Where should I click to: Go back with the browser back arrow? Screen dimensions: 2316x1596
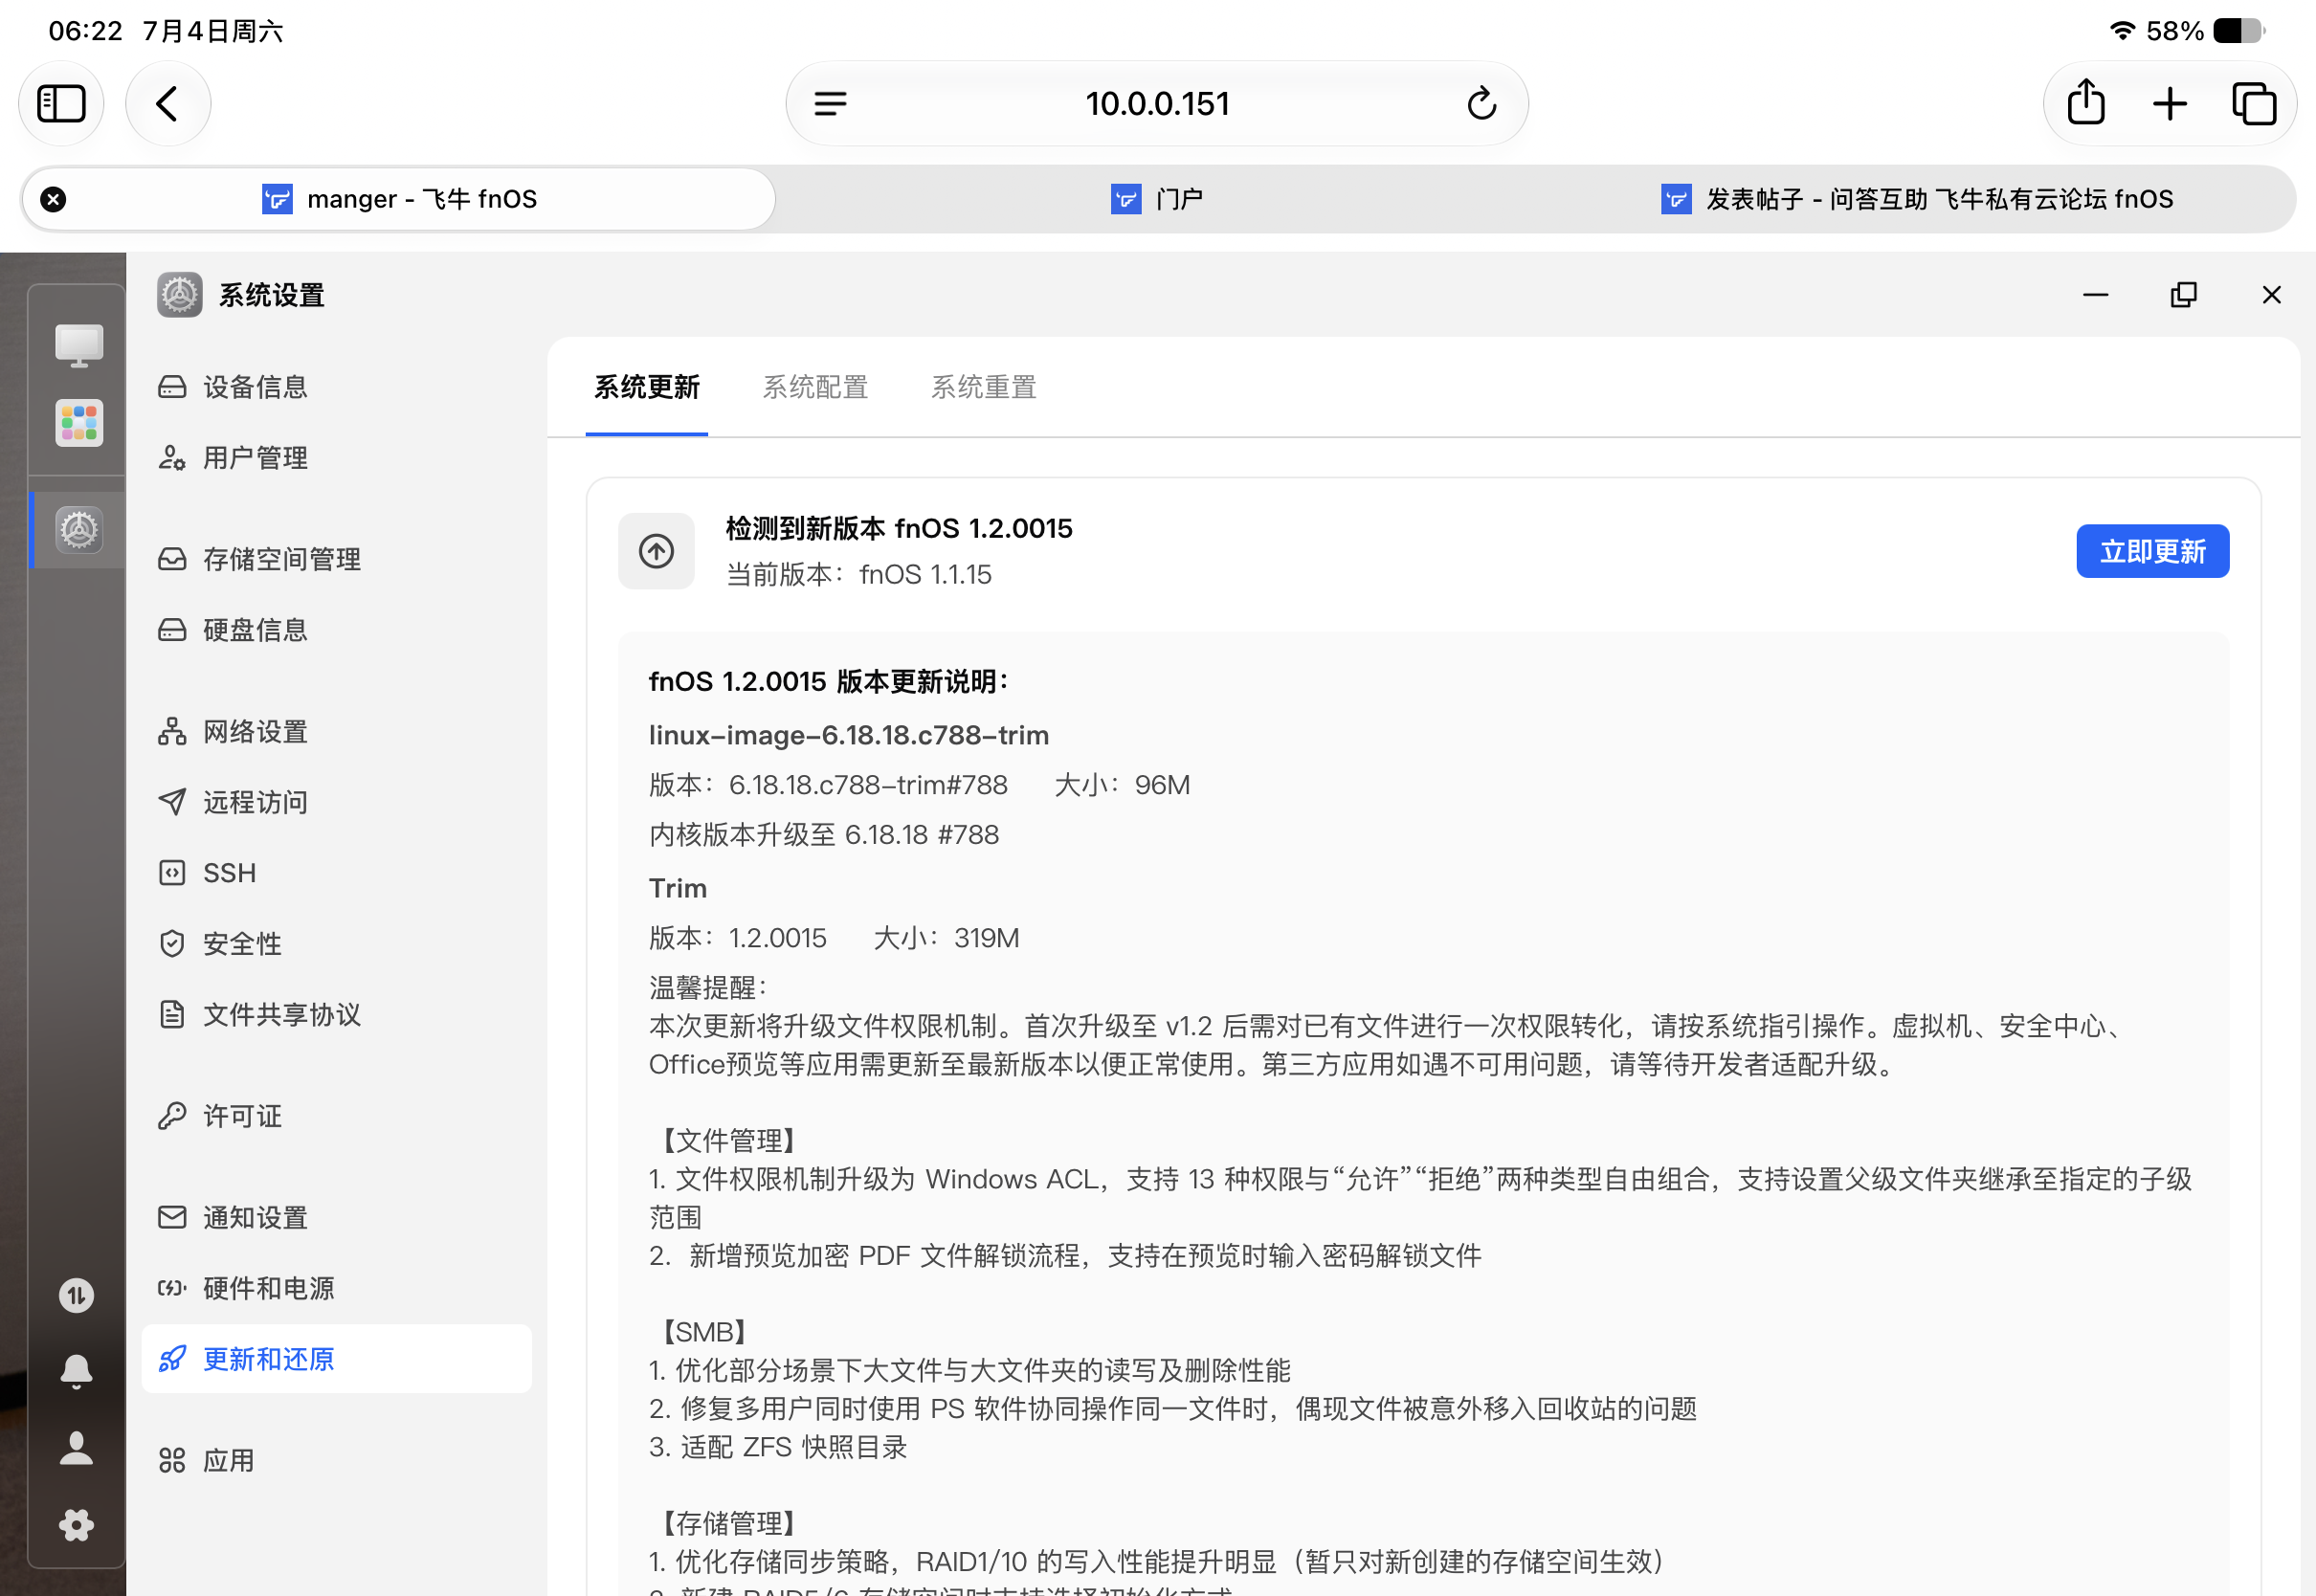pos(167,103)
